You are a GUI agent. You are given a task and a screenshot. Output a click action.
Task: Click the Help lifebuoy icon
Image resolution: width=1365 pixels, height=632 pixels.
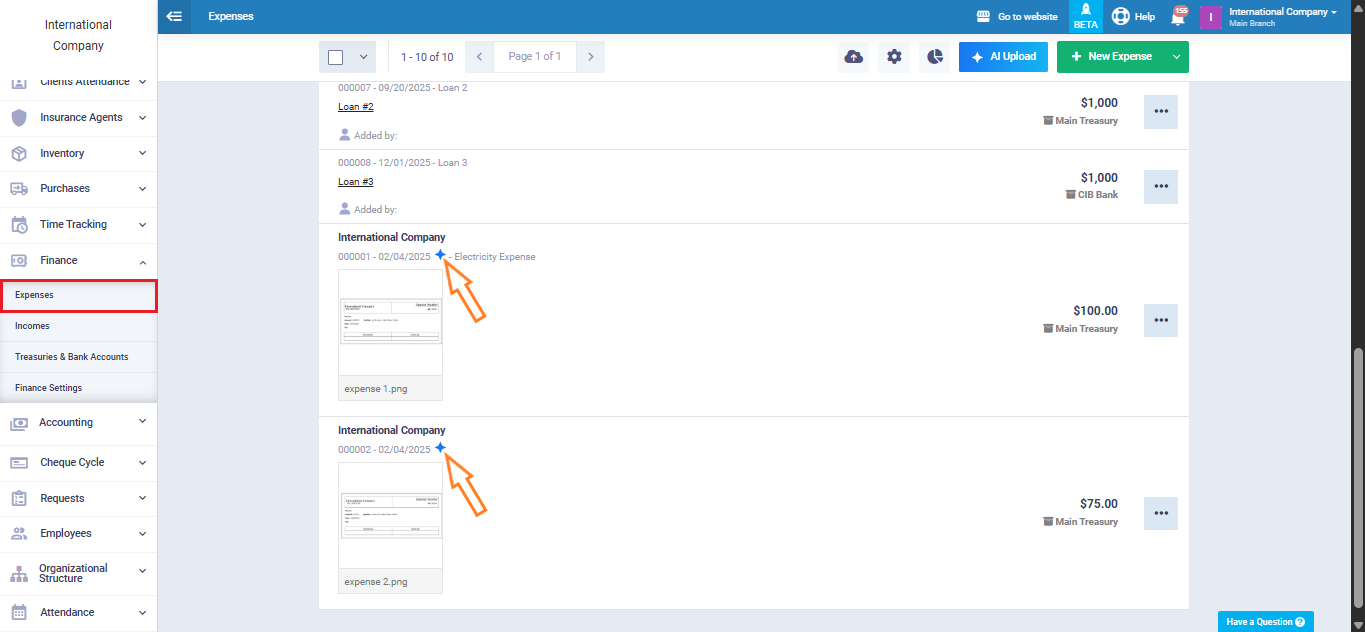[x=1121, y=17]
